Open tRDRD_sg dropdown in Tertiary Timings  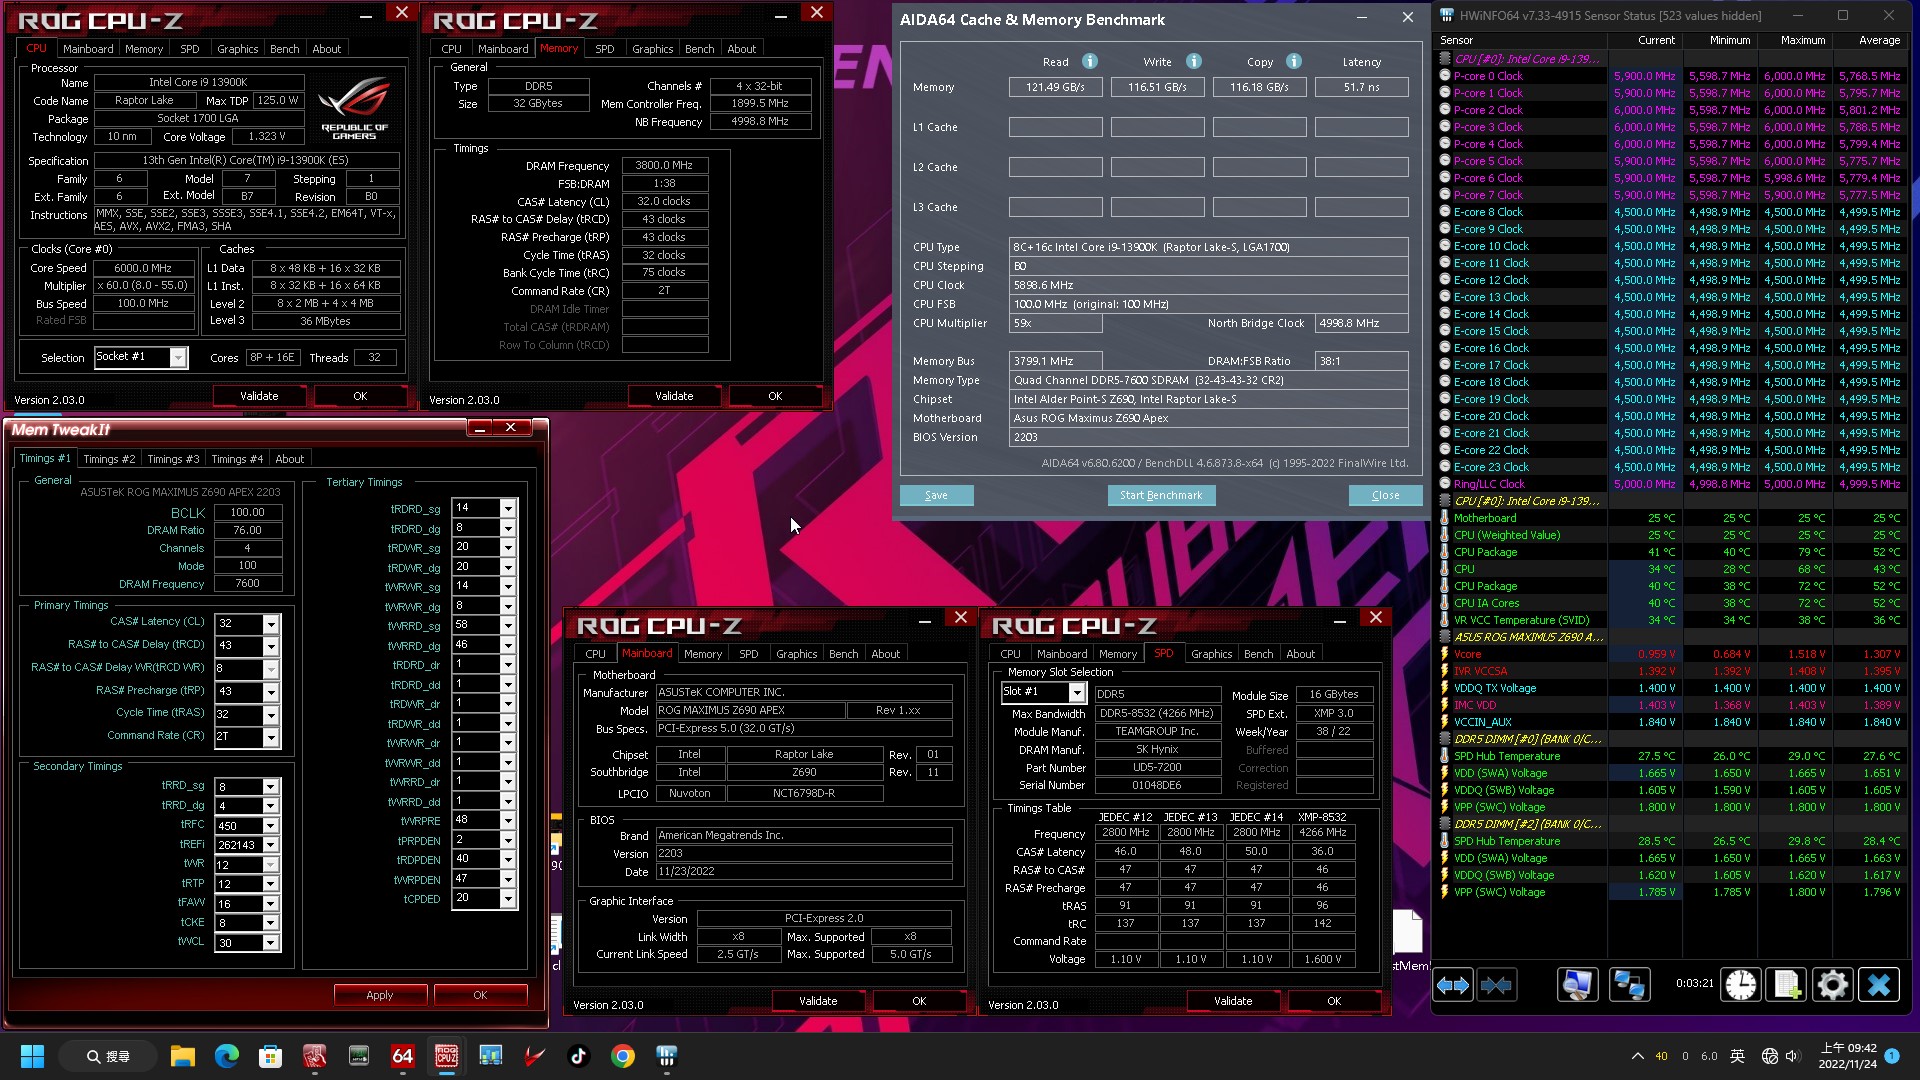[508, 509]
